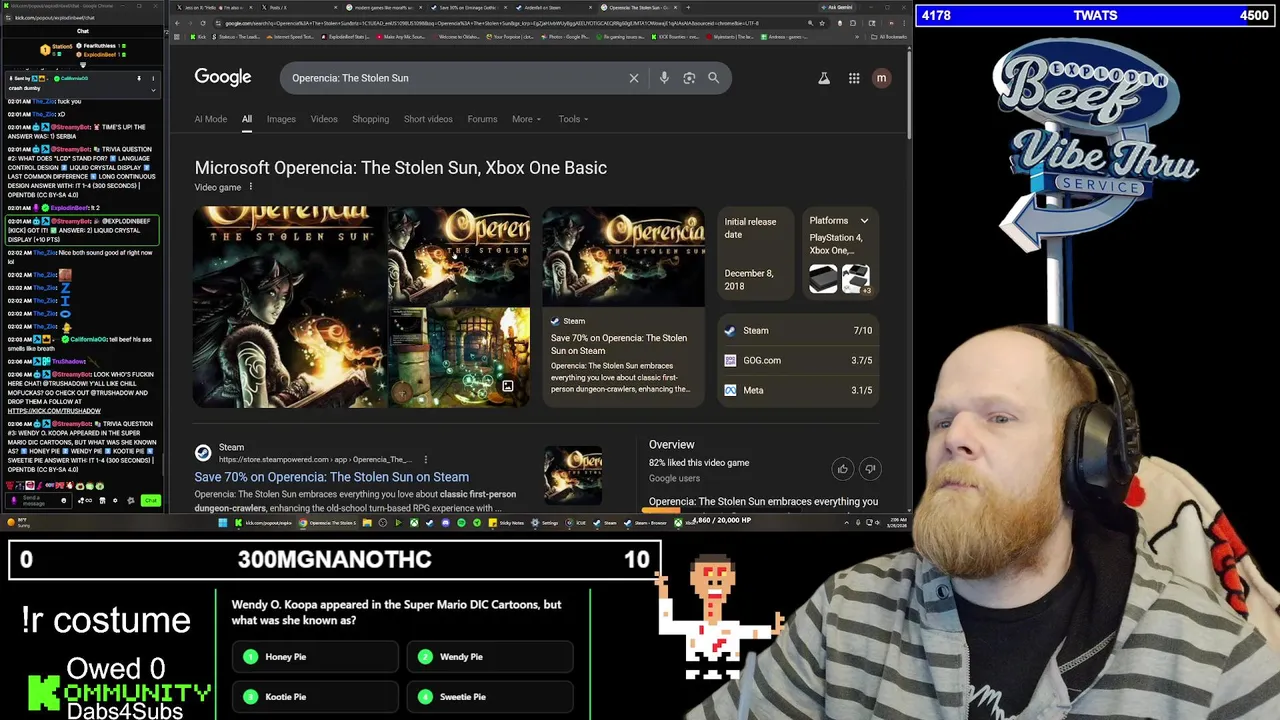Open Meta 3.1/5 rating row
The height and width of the screenshot is (720, 1280).
[798, 390]
